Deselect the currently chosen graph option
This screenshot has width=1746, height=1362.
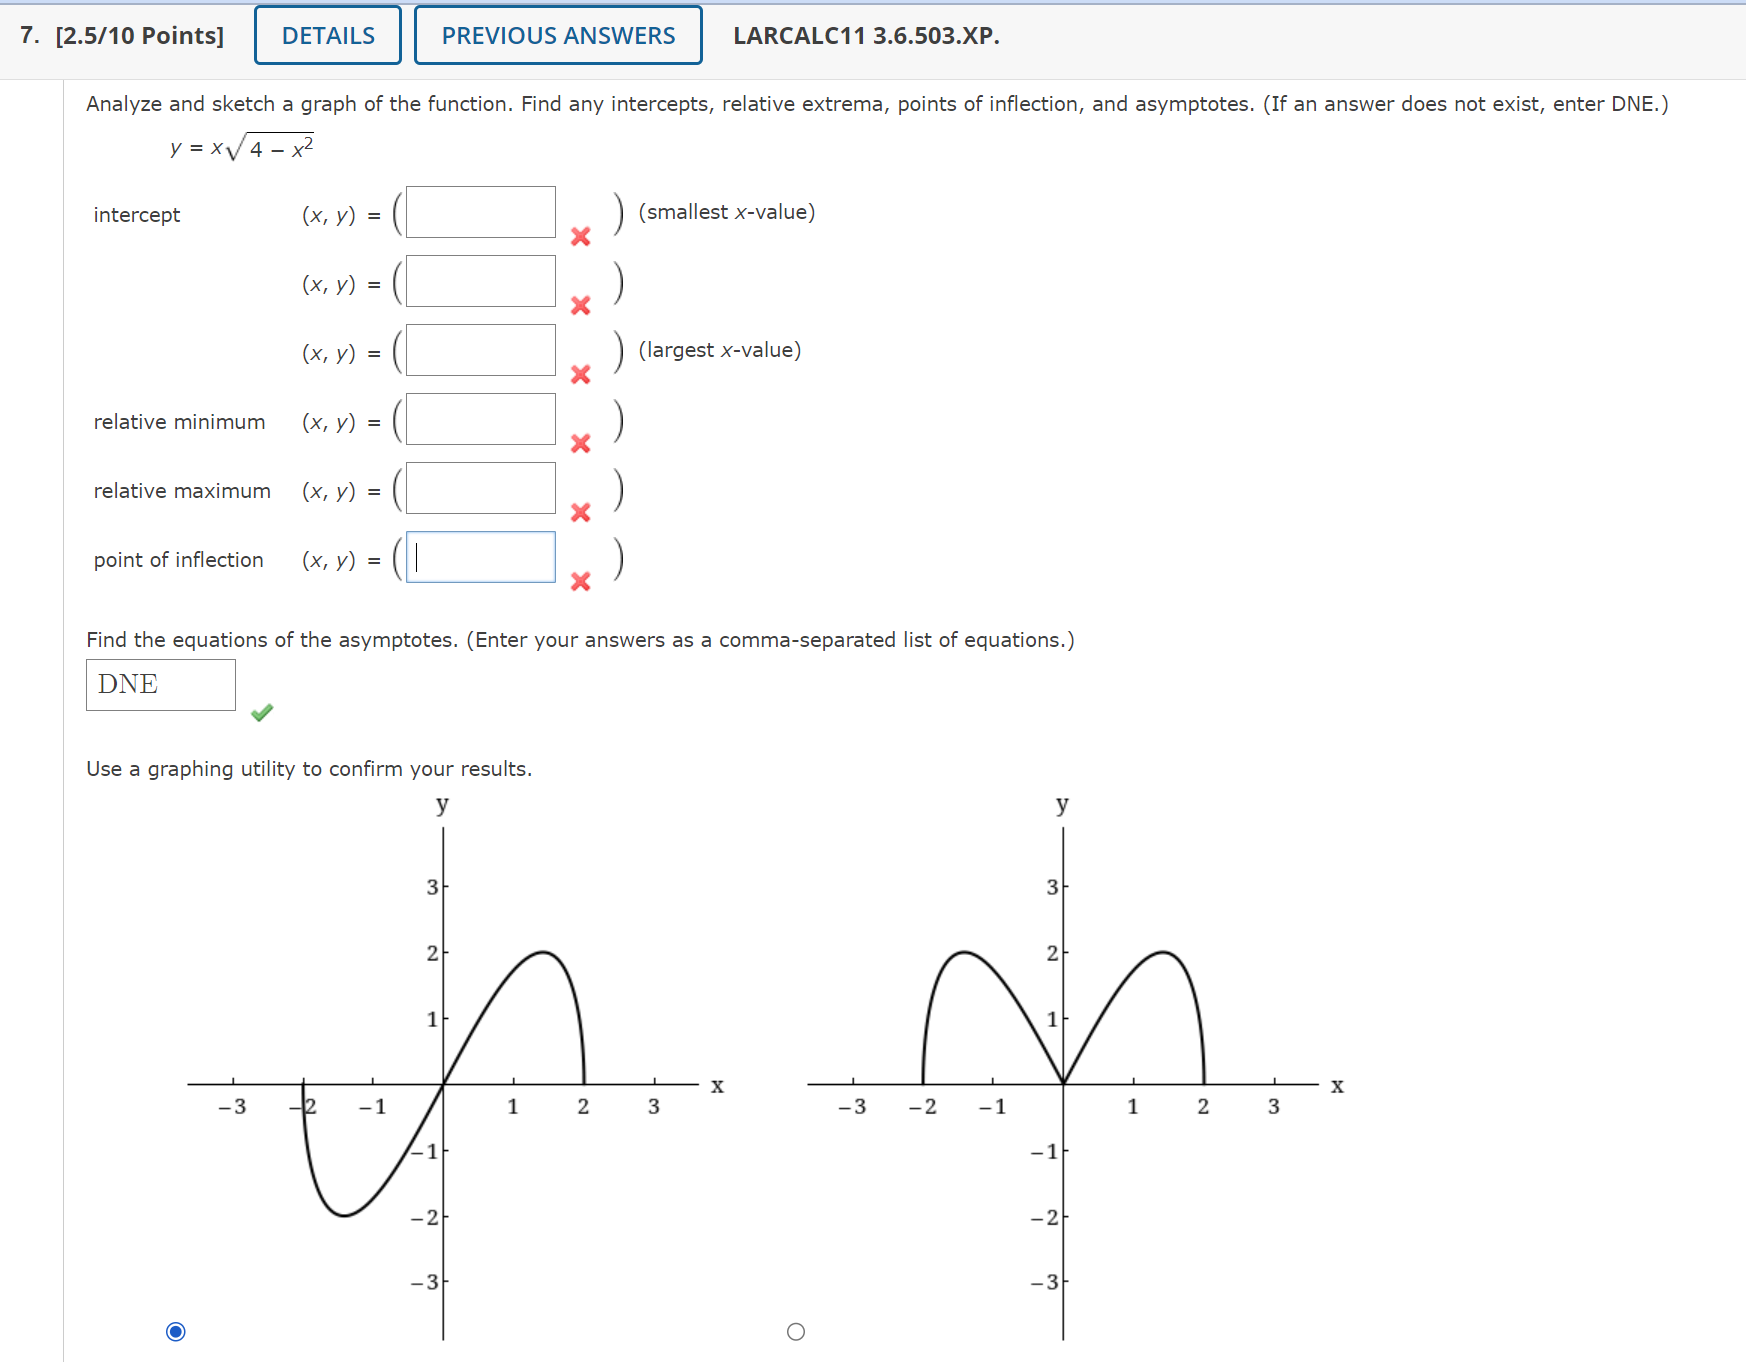click(x=176, y=1331)
